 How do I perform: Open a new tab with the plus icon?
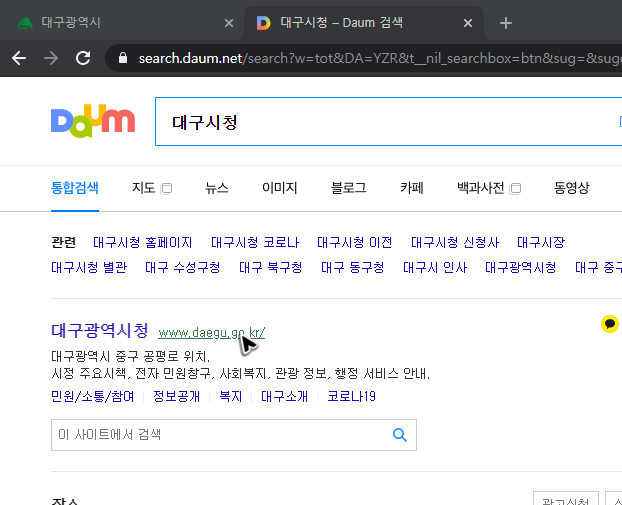coord(505,23)
